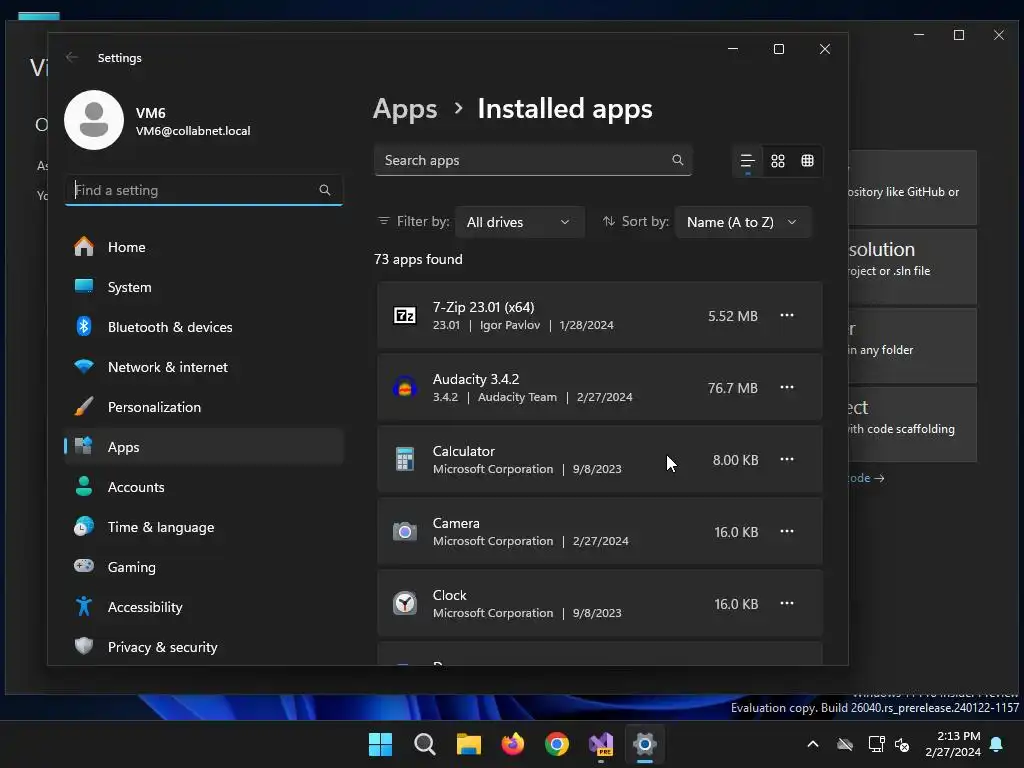Open System settings in sidebar

(204, 287)
